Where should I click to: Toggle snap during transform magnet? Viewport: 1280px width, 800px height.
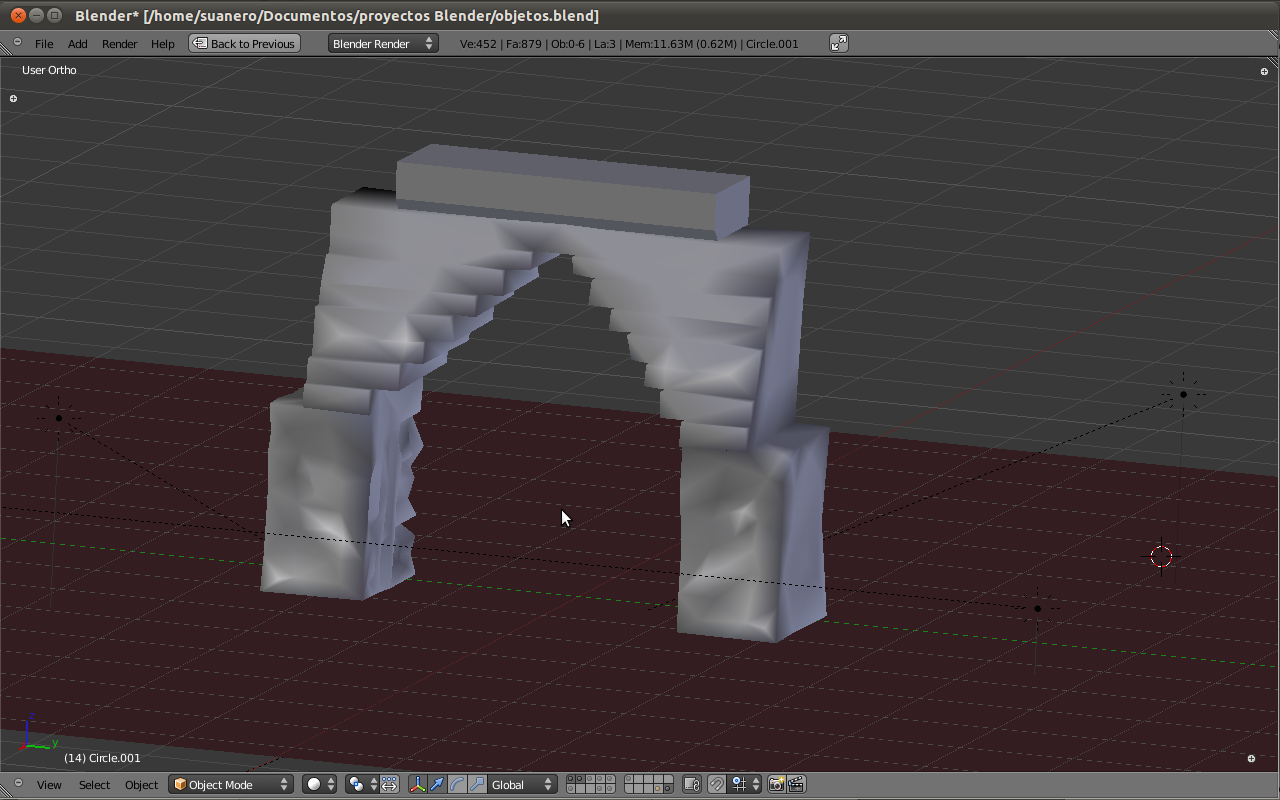717,785
